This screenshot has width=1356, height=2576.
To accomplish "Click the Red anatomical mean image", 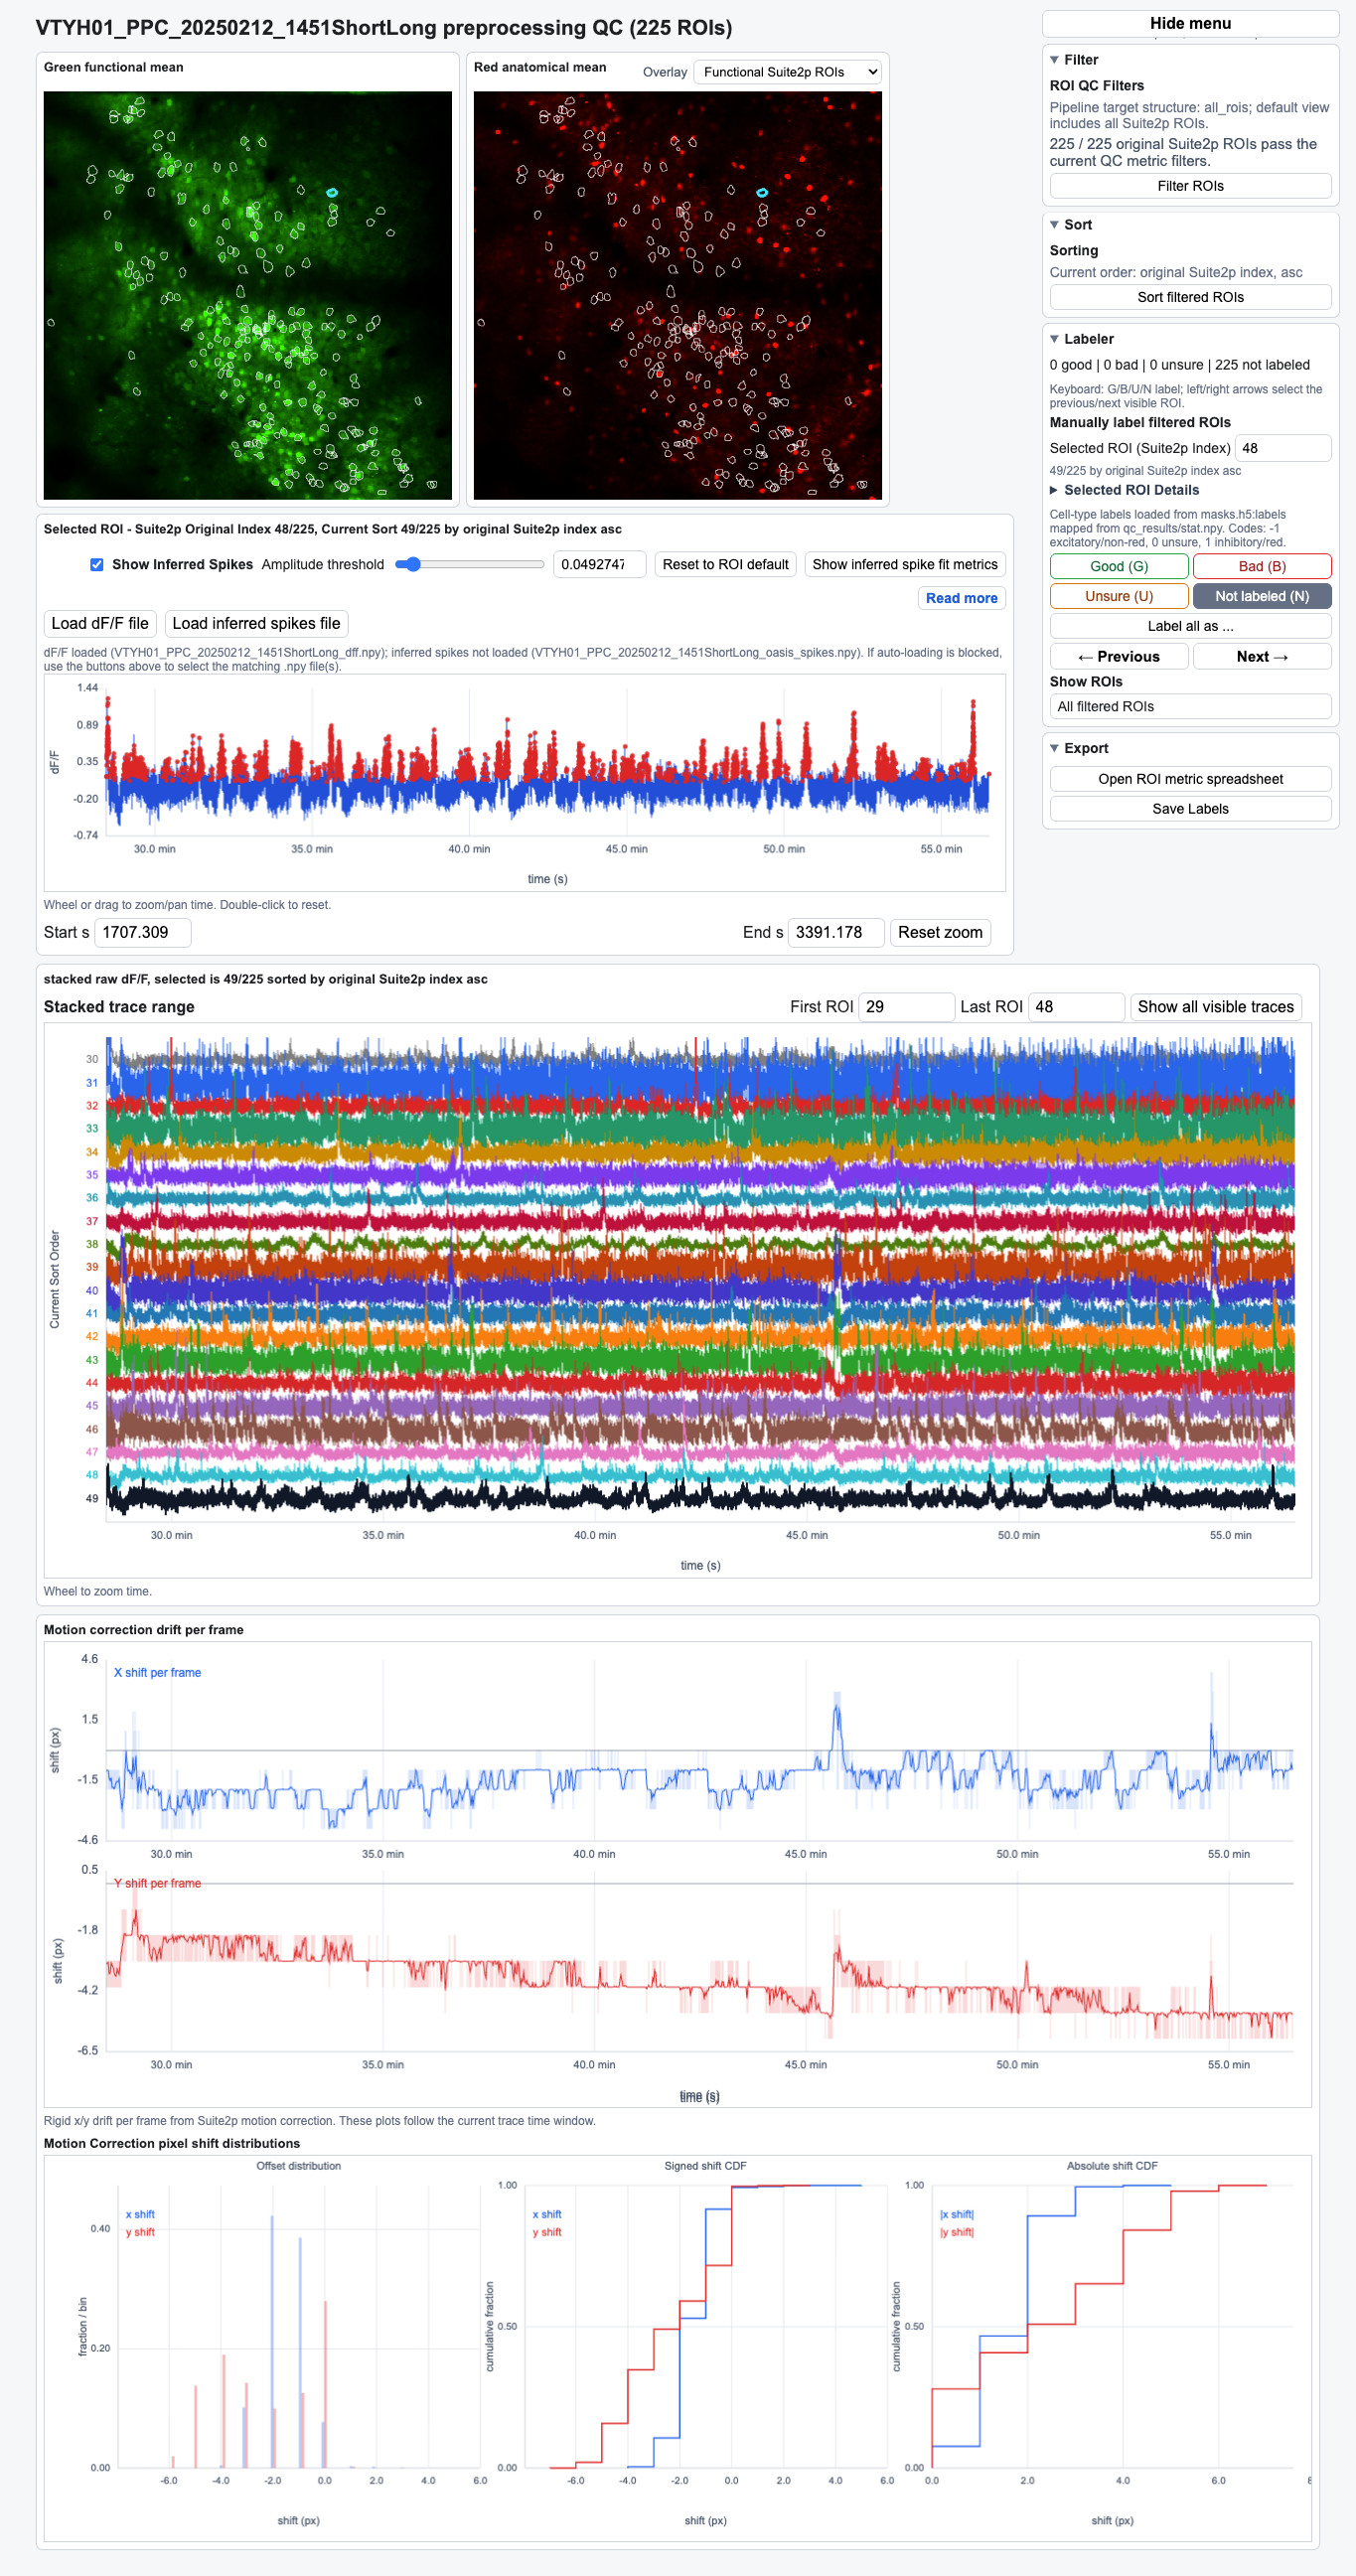I will tap(678, 295).
